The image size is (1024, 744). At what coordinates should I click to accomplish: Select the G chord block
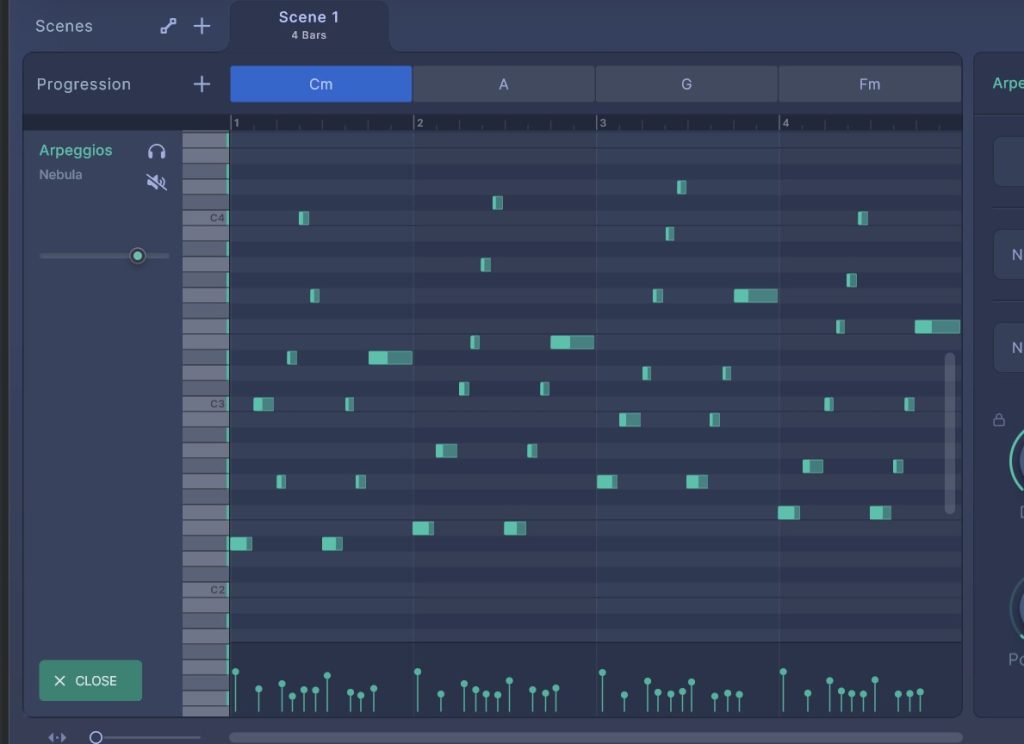pyautogui.click(x=686, y=84)
